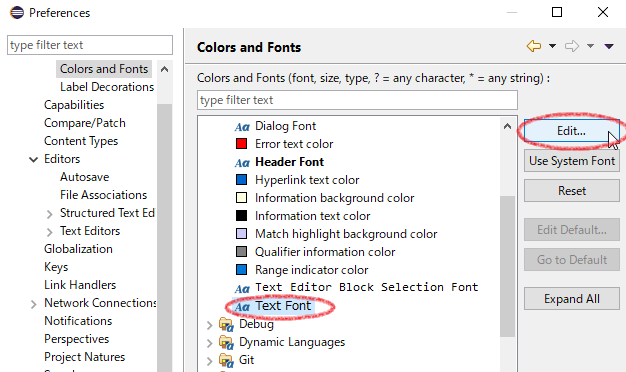Open the Colors and Fonts view menu triangle
This screenshot has width=626, height=372.
609,47
